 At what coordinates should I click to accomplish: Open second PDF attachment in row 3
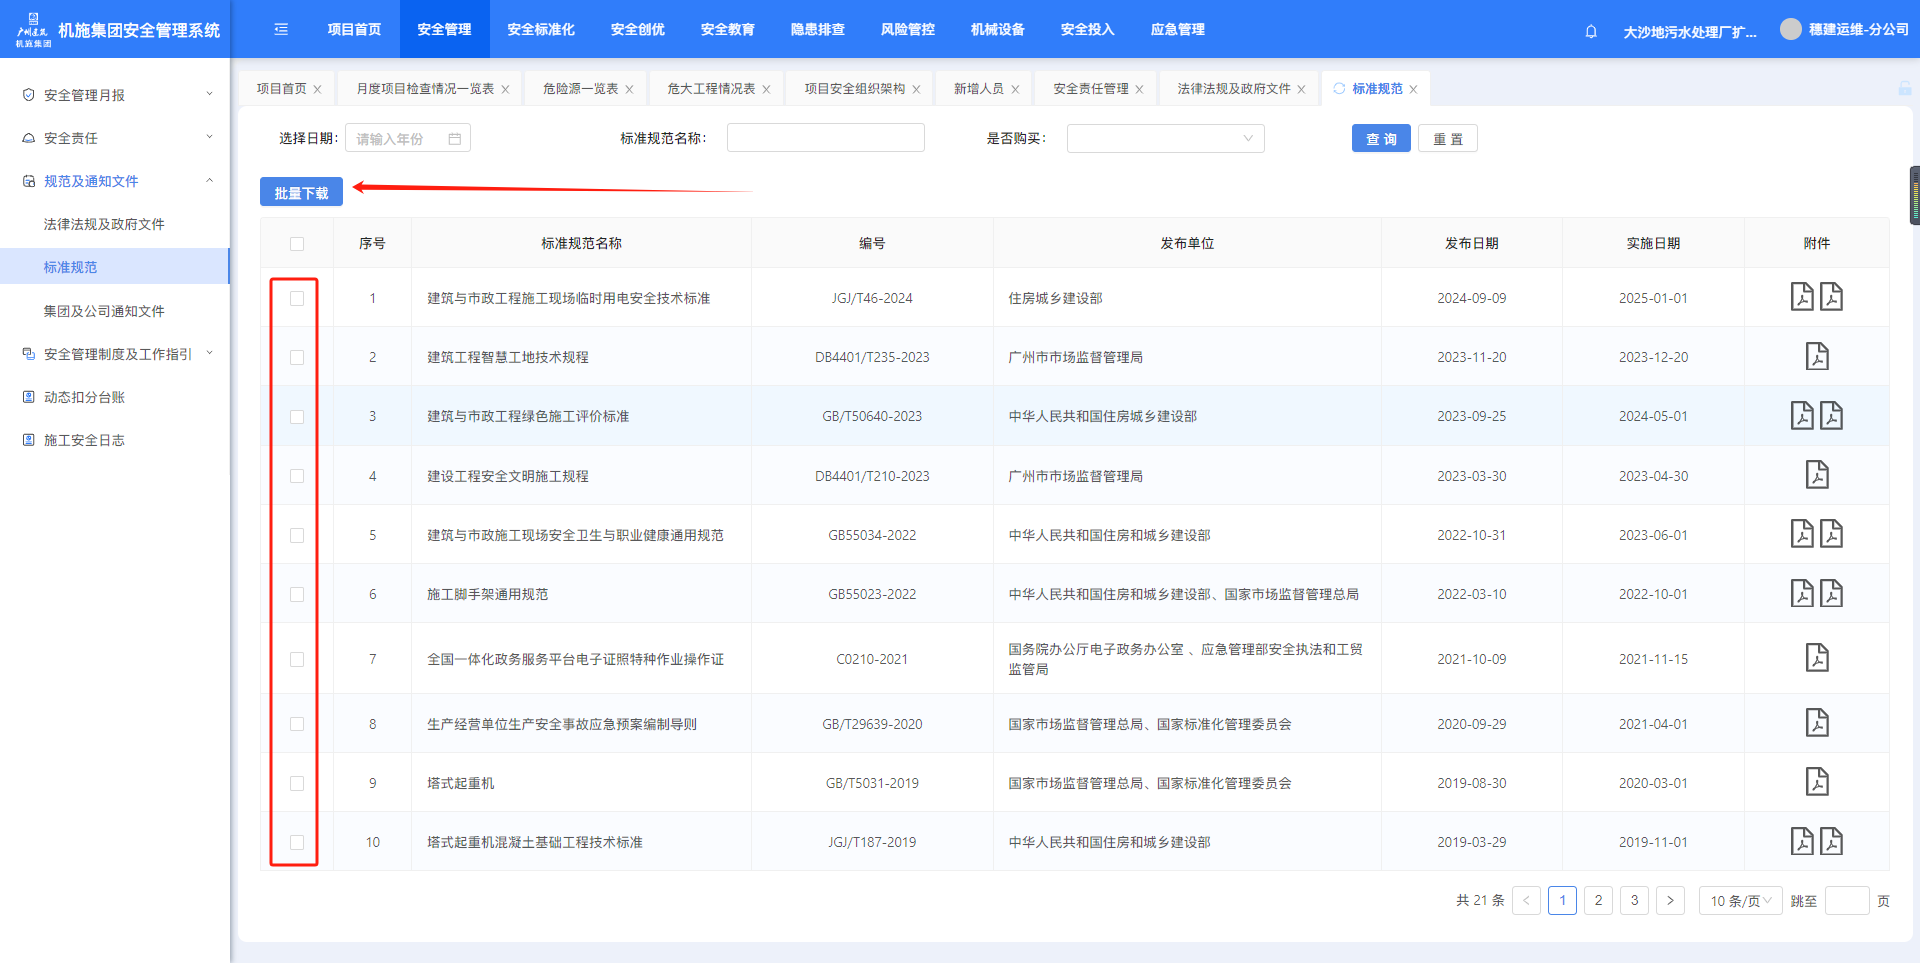point(1831,416)
